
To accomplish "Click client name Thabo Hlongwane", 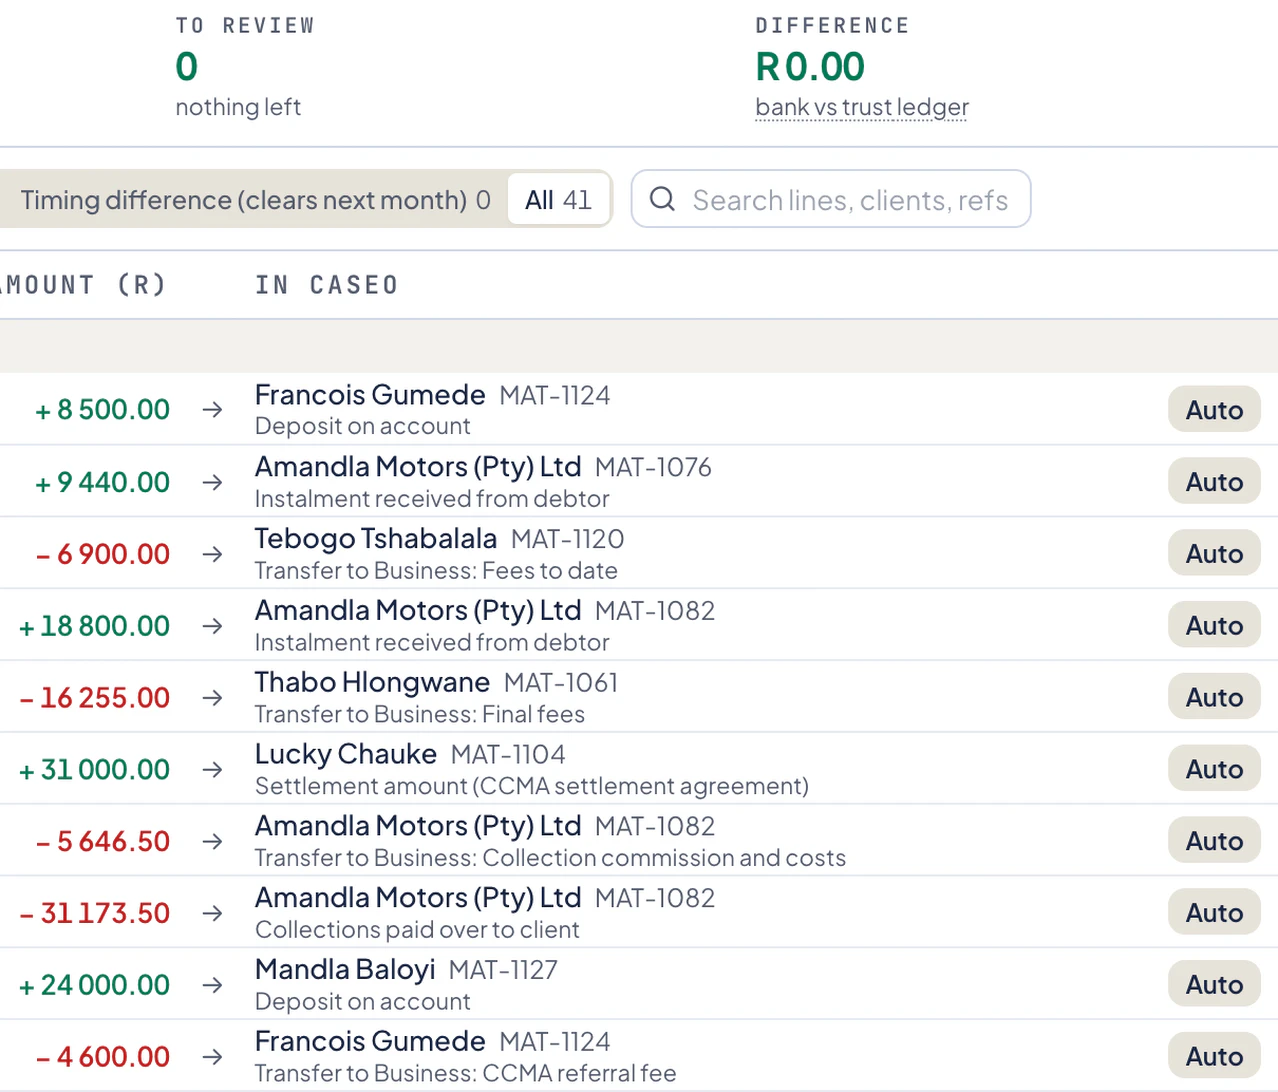I will pos(372,682).
